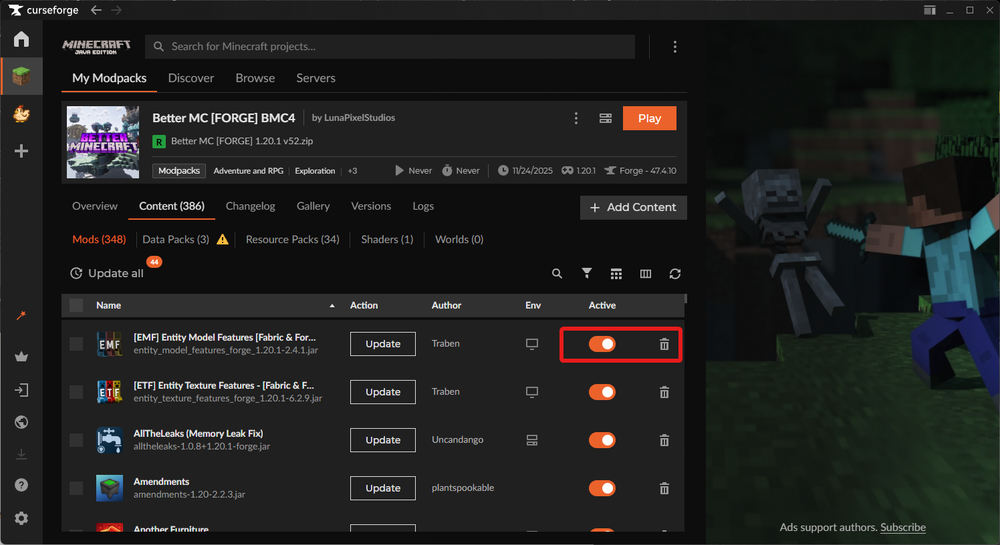Add a new game with plus icon
The height and width of the screenshot is (545, 1000).
click(21, 151)
